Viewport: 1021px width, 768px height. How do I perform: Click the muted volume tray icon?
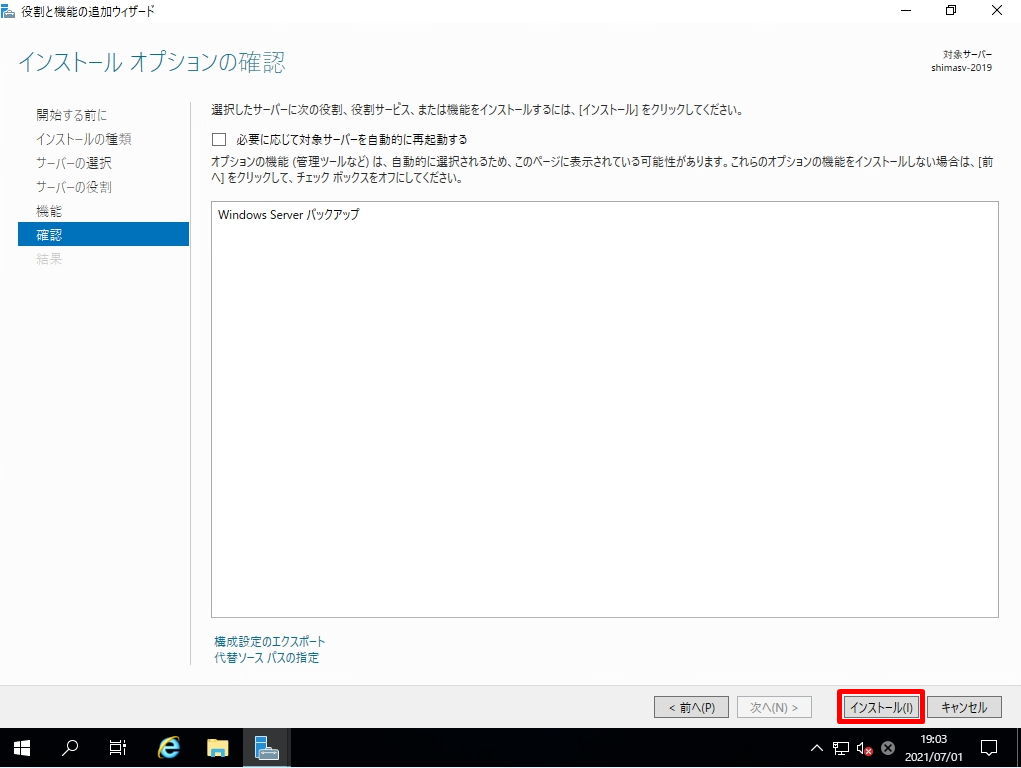pyautogui.click(x=864, y=748)
